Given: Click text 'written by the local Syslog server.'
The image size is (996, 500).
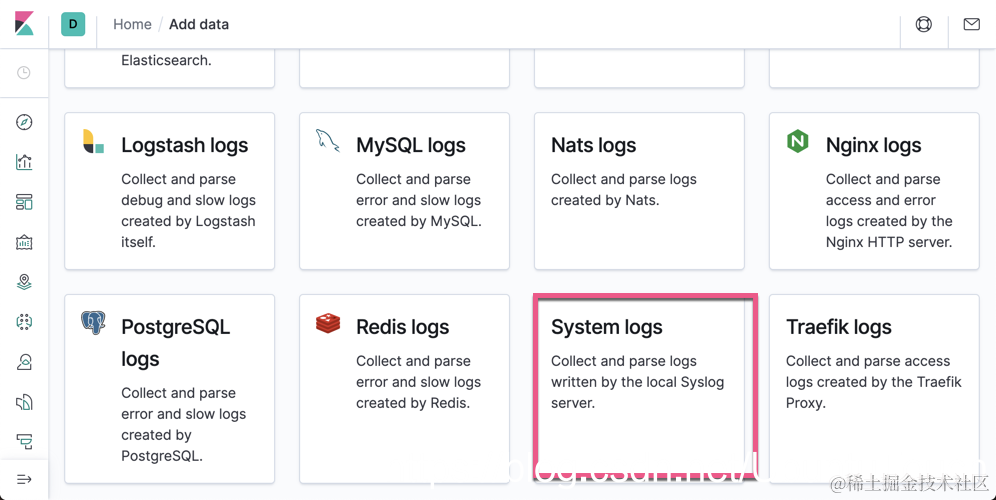Looking at the screenshot, I should coord(637,393).
